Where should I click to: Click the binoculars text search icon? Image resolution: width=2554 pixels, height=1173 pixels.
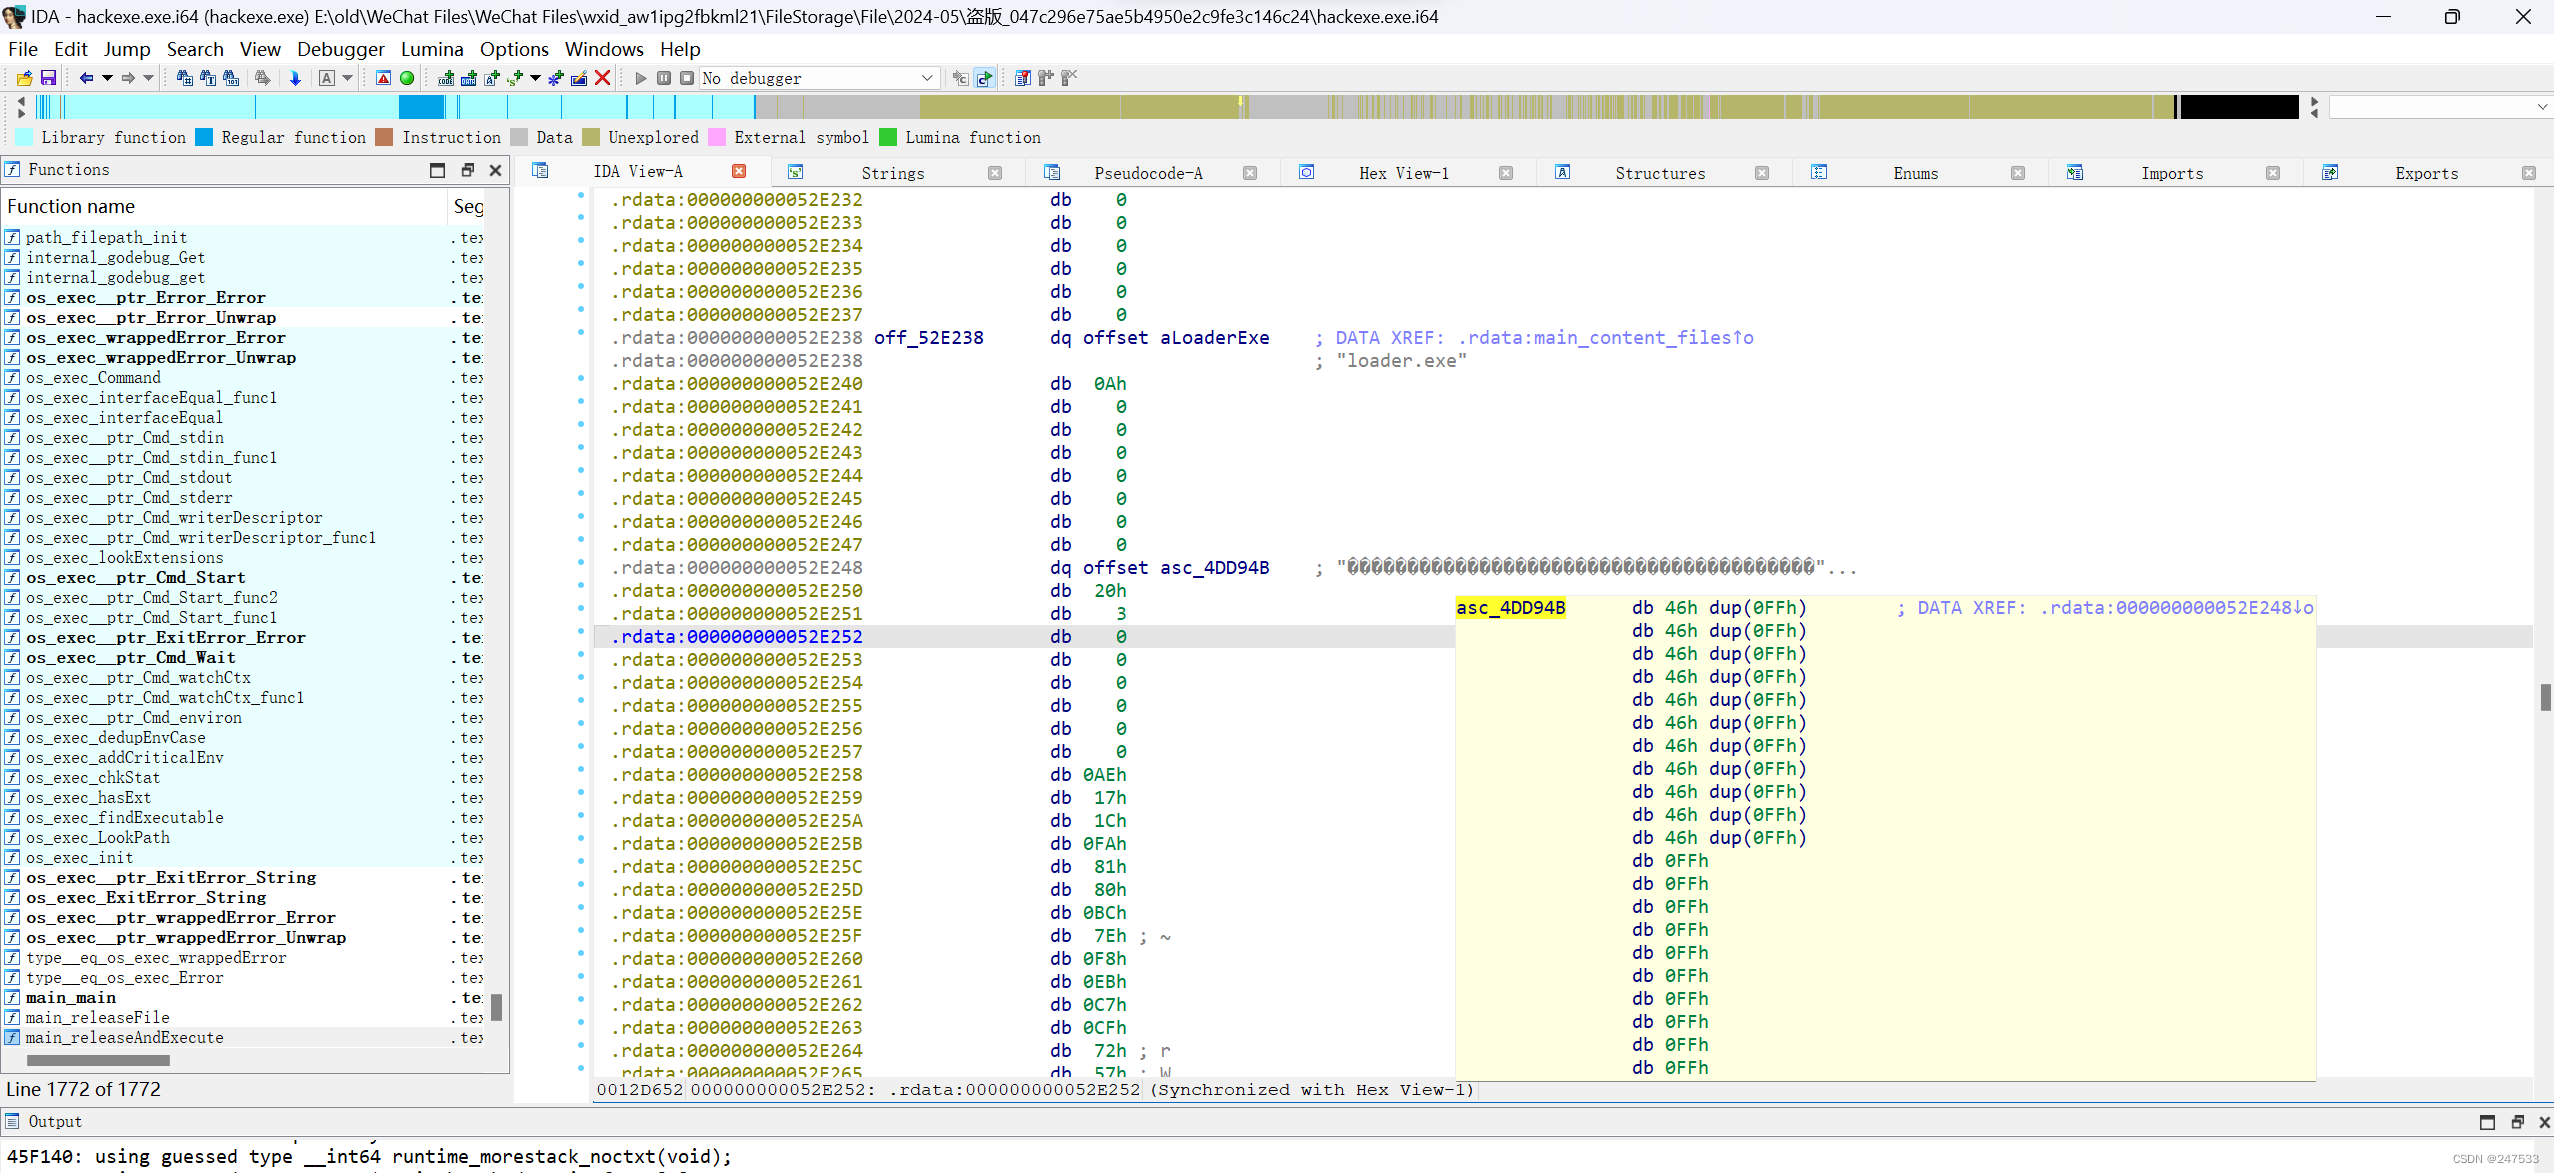pos(207,78)
